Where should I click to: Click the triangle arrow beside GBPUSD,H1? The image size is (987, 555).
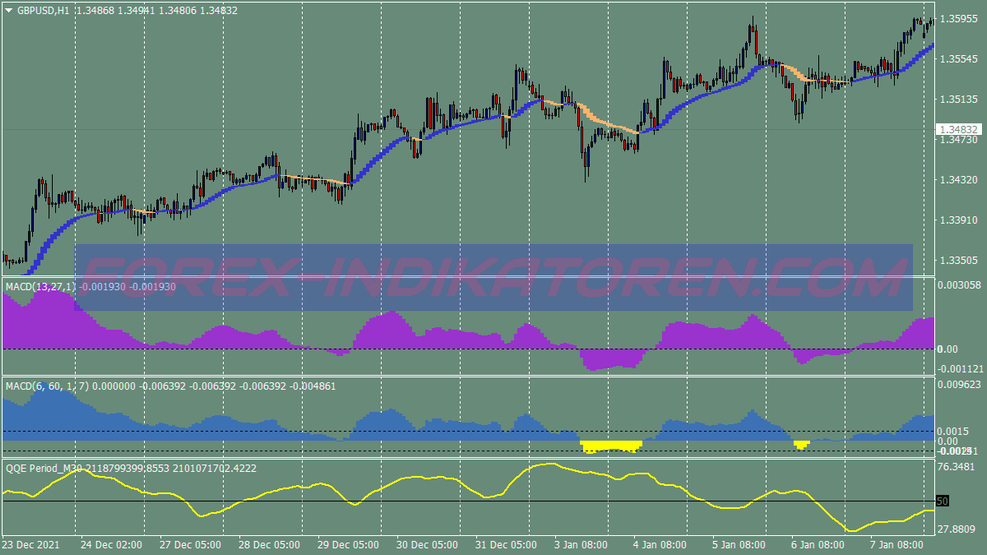(9, 10)
